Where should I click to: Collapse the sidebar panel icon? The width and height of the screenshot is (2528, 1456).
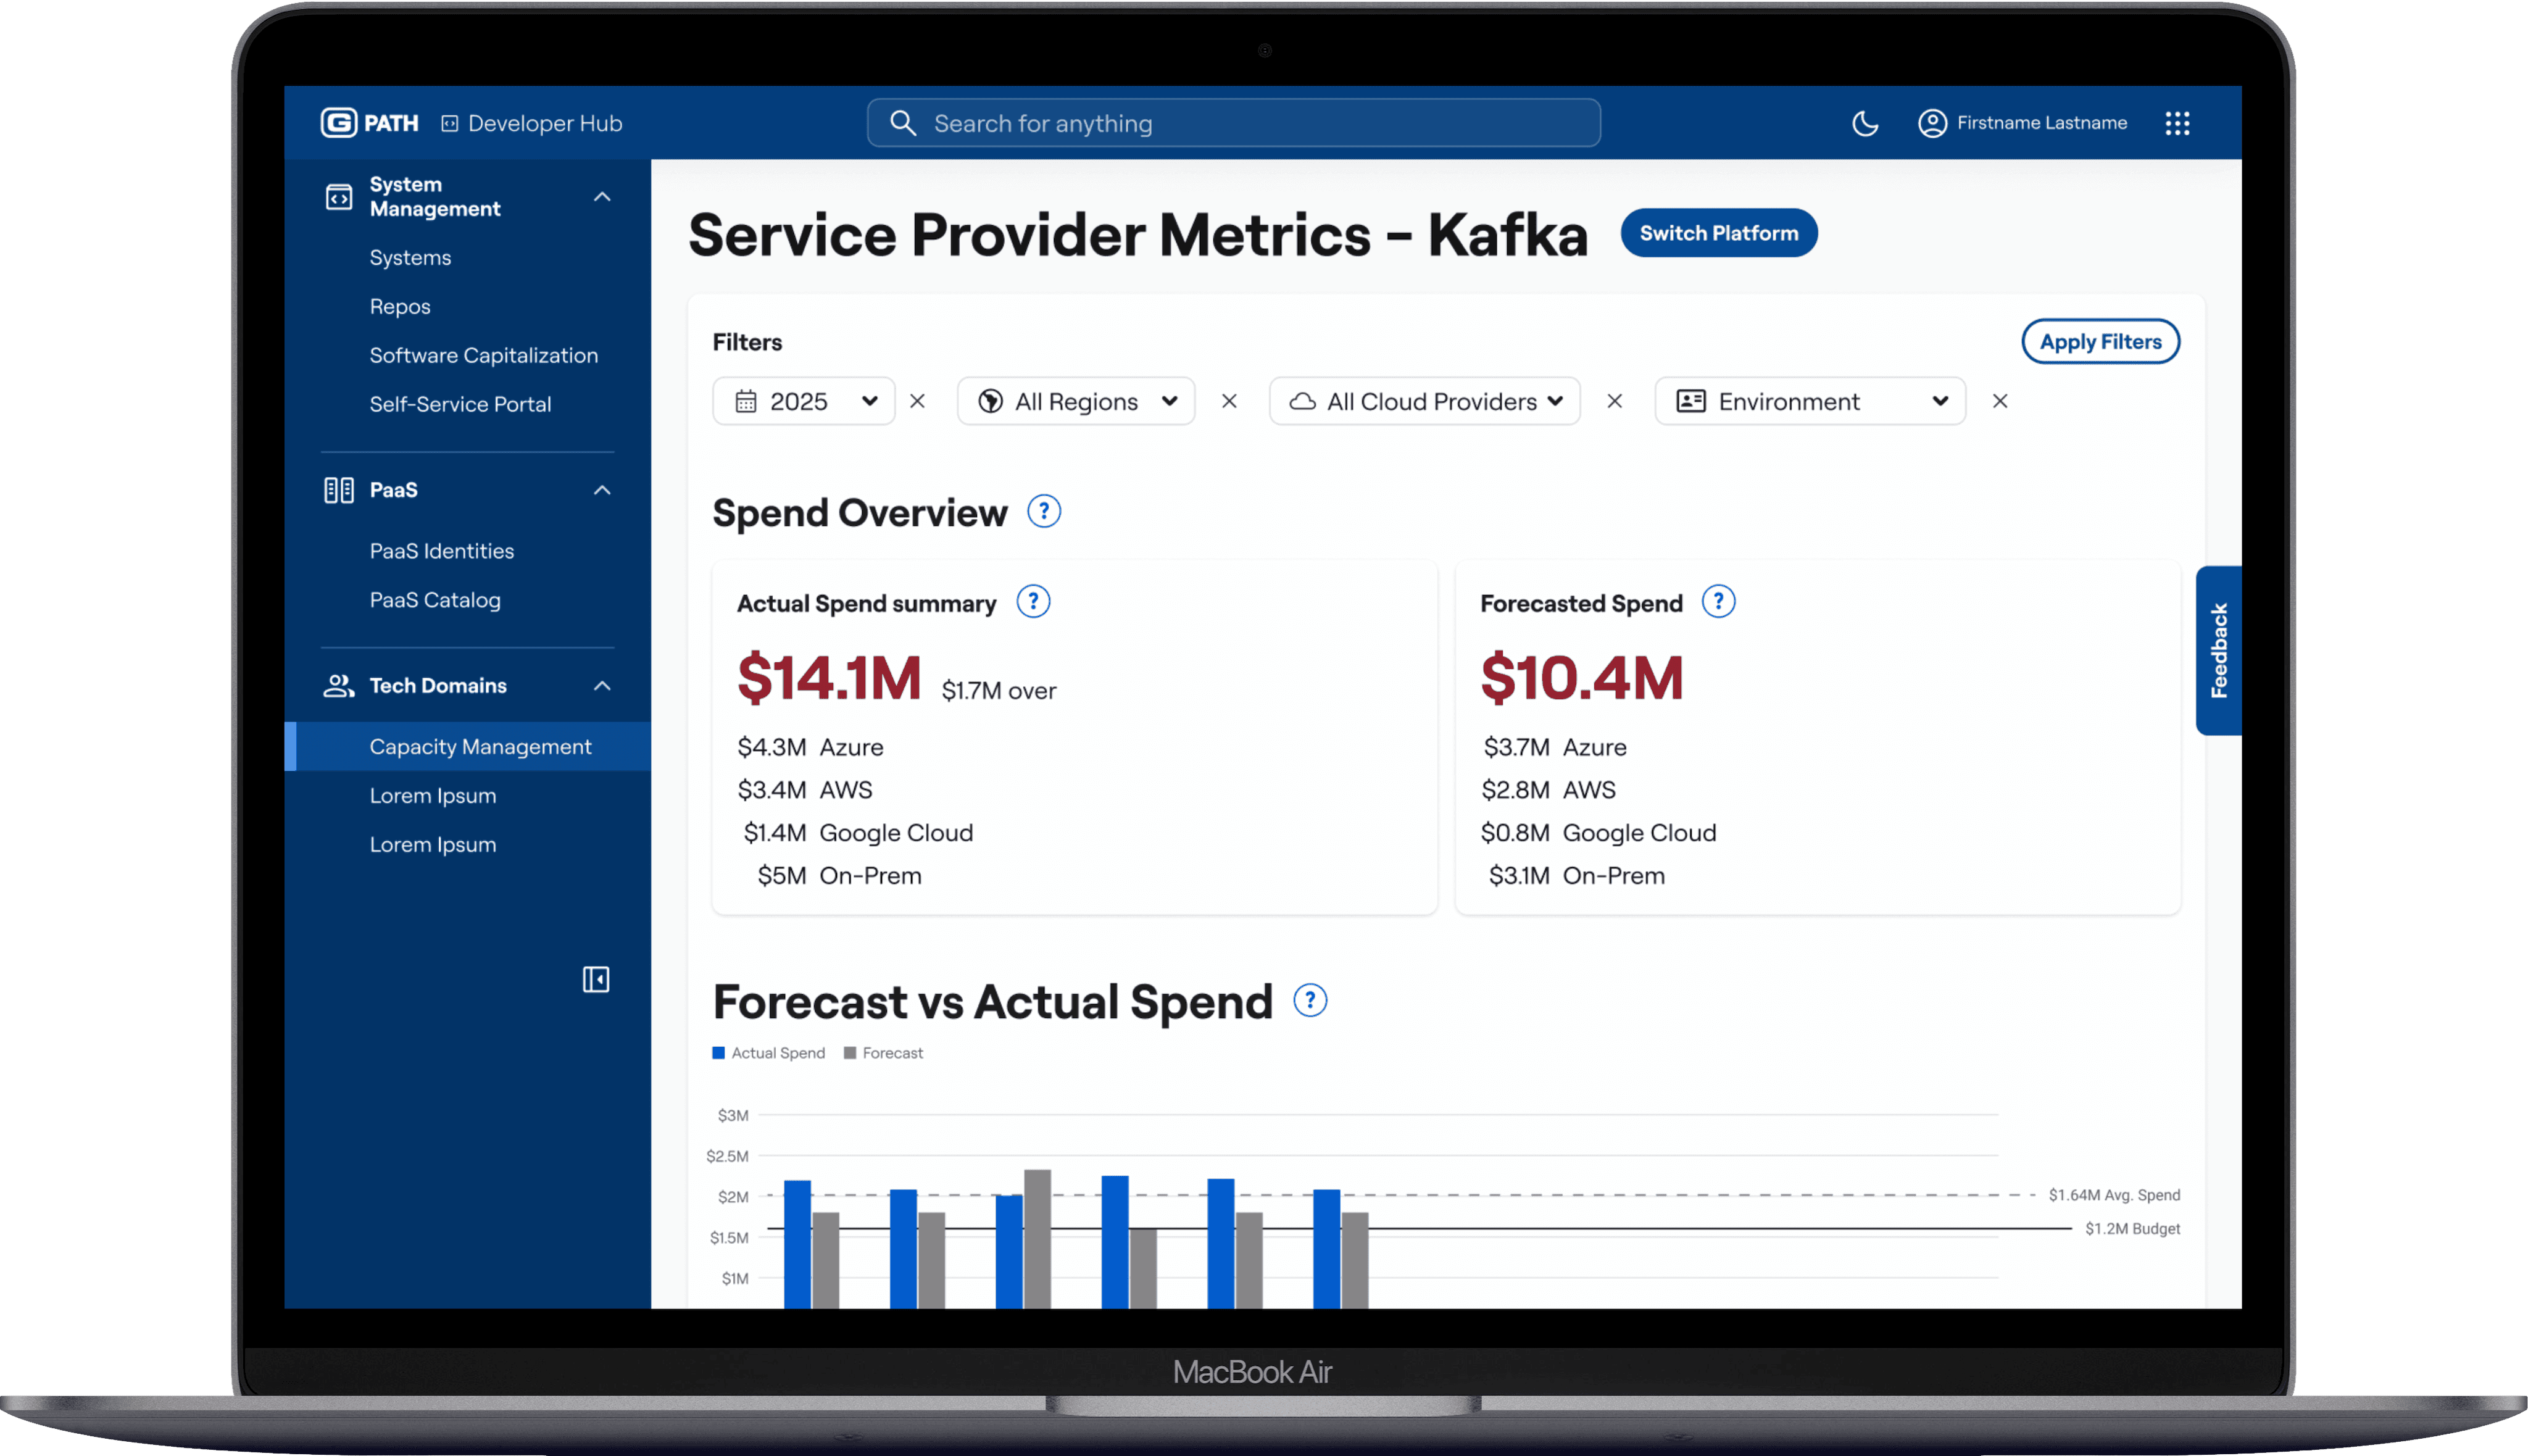click(596, 979)
